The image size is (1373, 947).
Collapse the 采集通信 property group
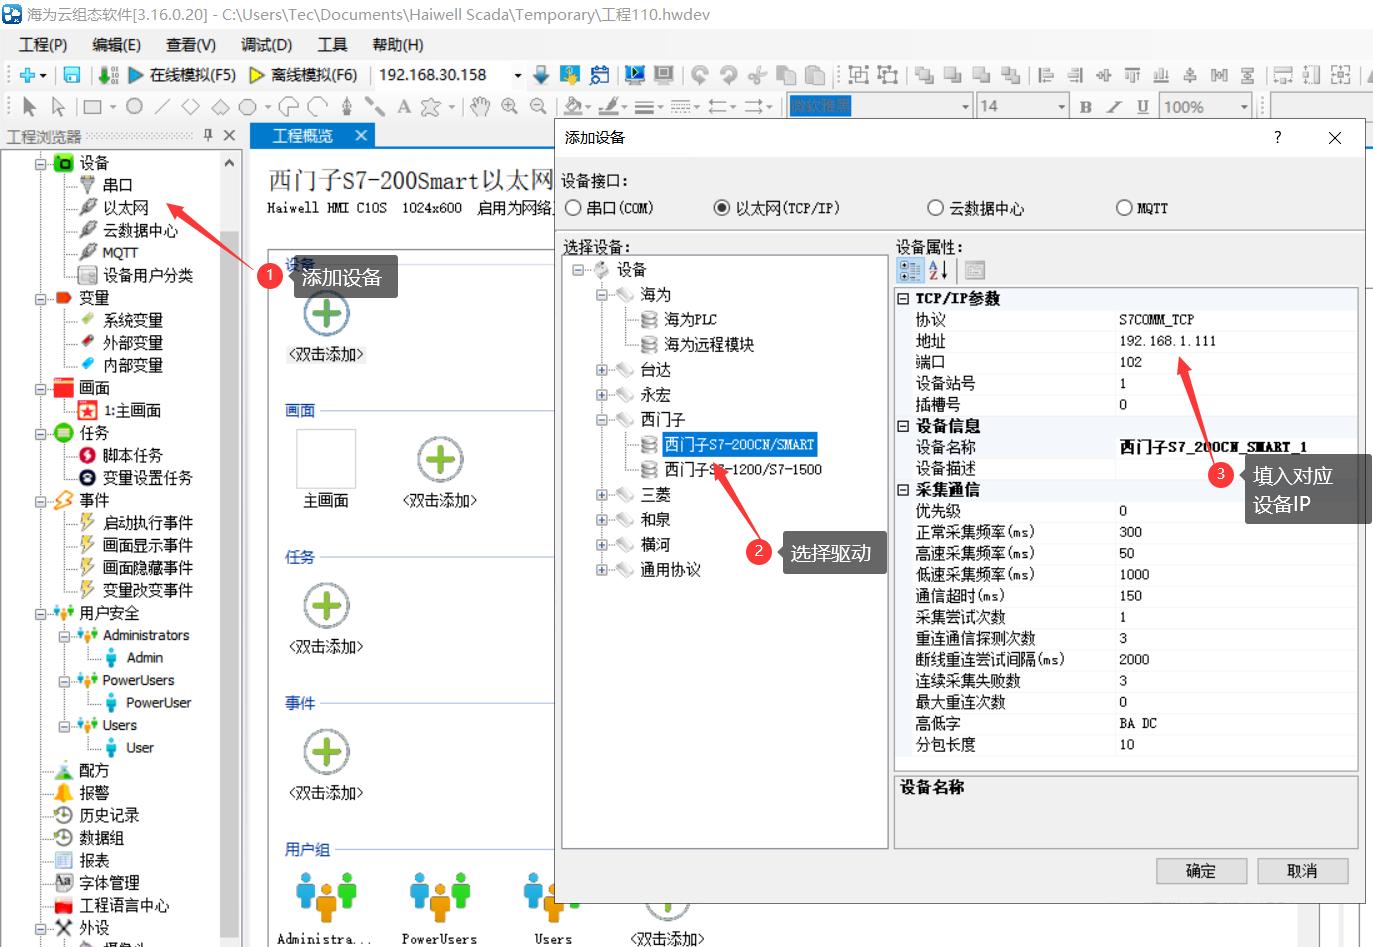coord(903,490)
